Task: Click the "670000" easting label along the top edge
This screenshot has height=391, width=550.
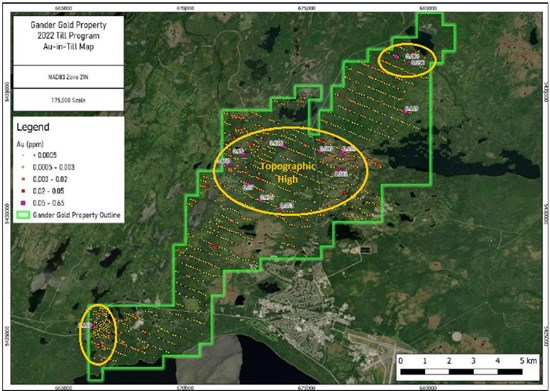Action: tap(185, 8)
